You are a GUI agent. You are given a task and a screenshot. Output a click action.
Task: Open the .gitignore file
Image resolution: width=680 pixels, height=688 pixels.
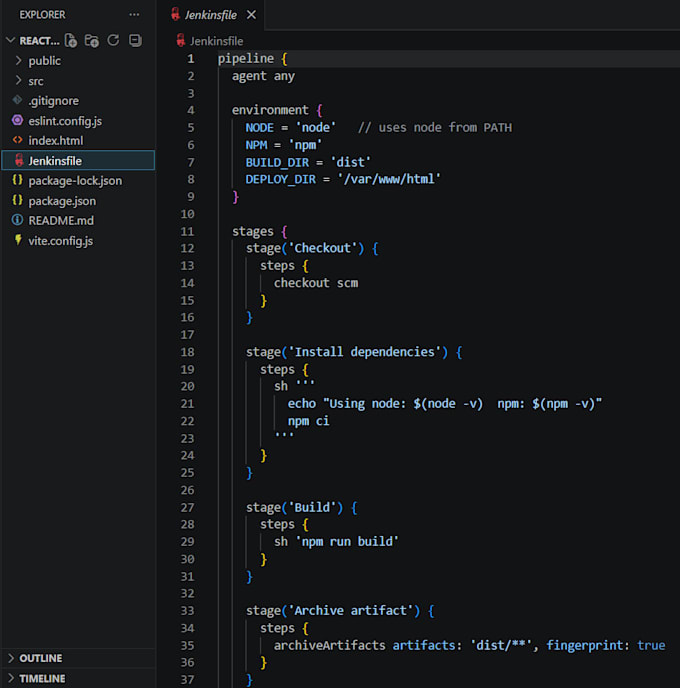coord(54,101)
